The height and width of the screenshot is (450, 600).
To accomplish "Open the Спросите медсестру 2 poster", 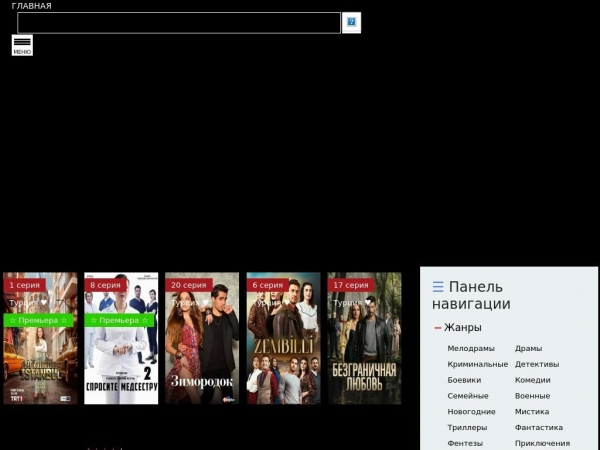I will click(x=121, y=338).
